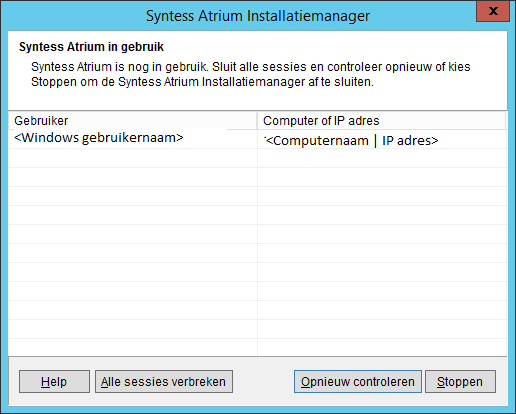The image size is (516, 414).
Task: Click the heading Syntess Atrium in gebruik
Action: (91, 47)
